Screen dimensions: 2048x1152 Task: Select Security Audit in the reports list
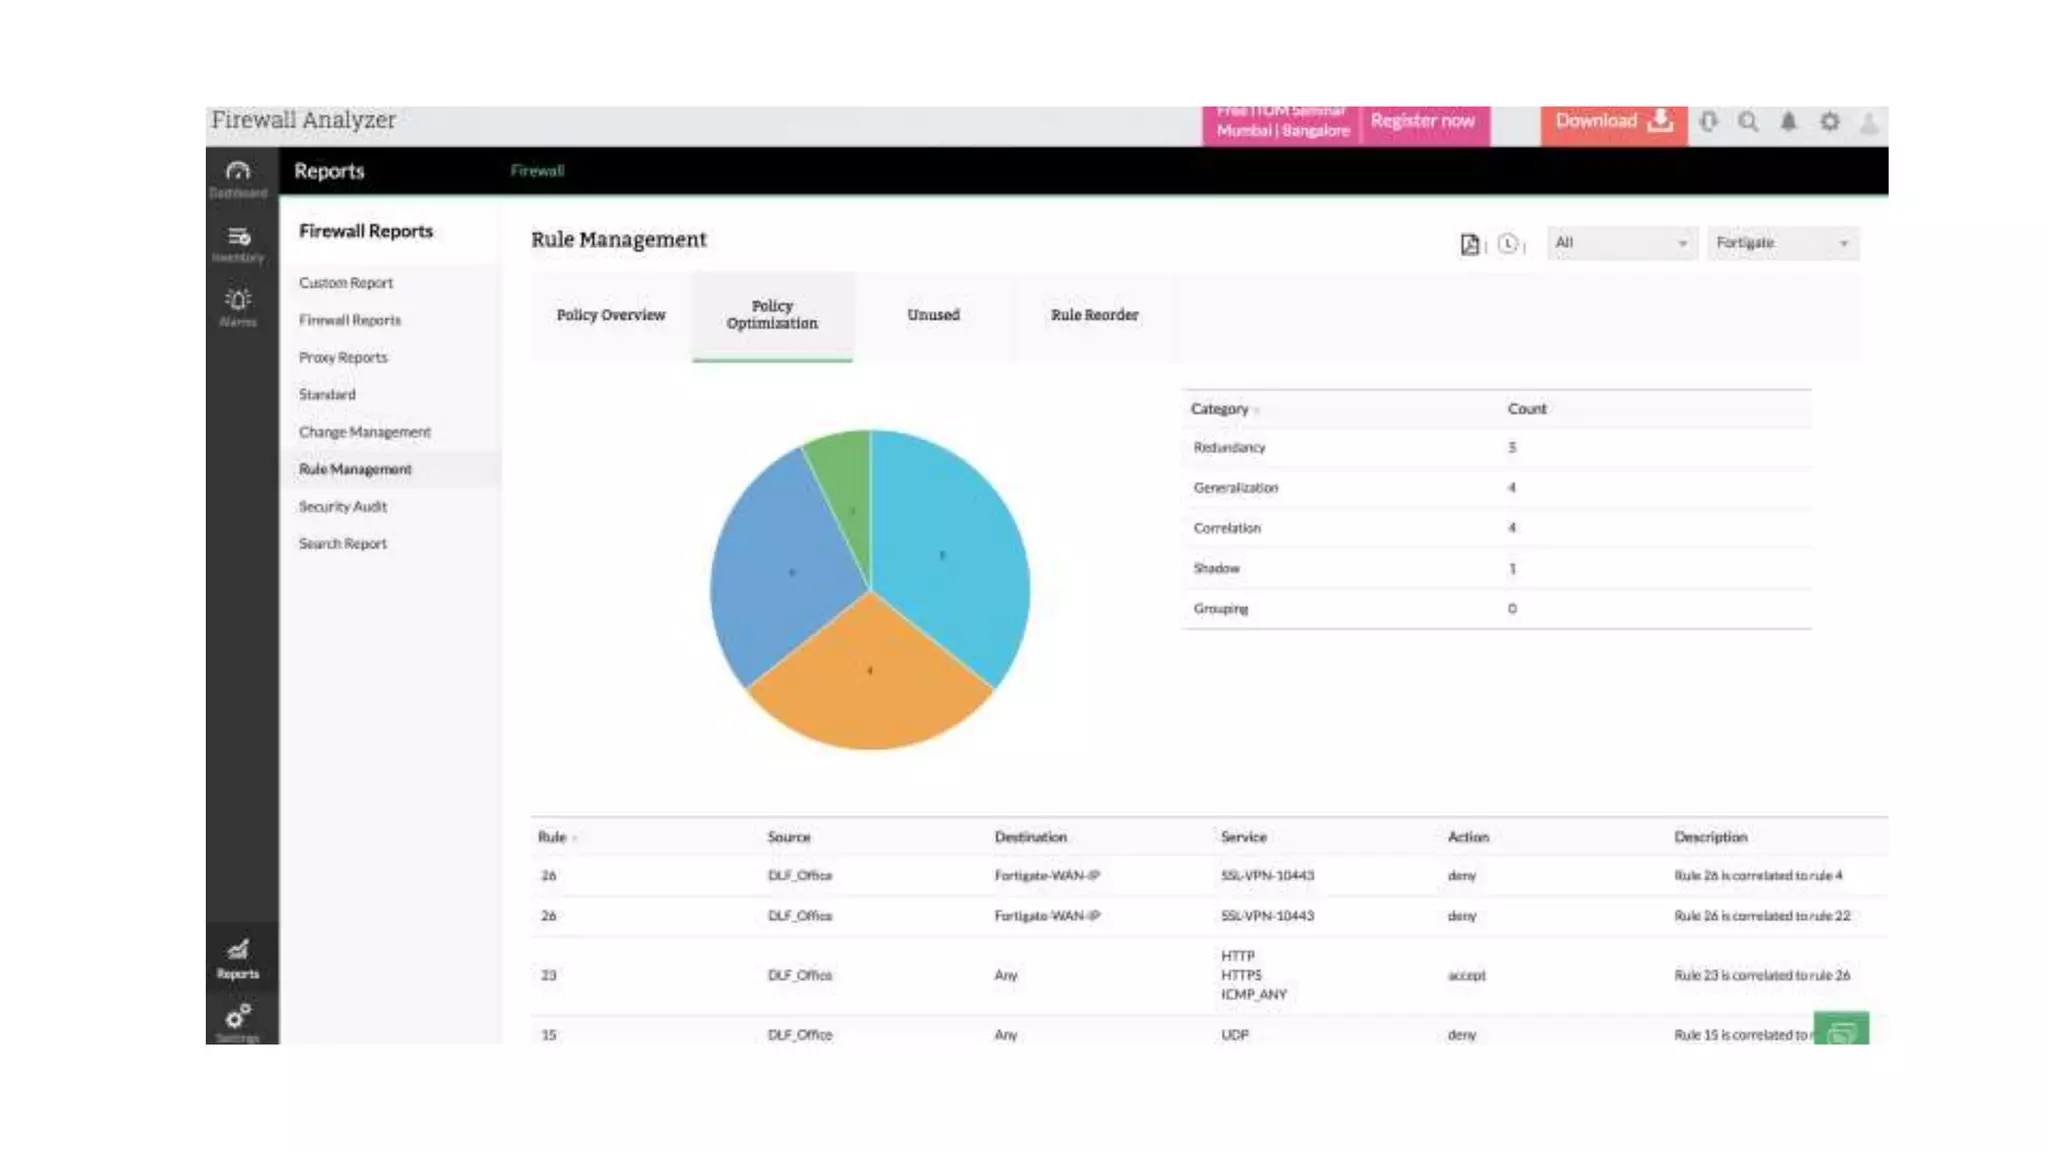coord(343,507)
